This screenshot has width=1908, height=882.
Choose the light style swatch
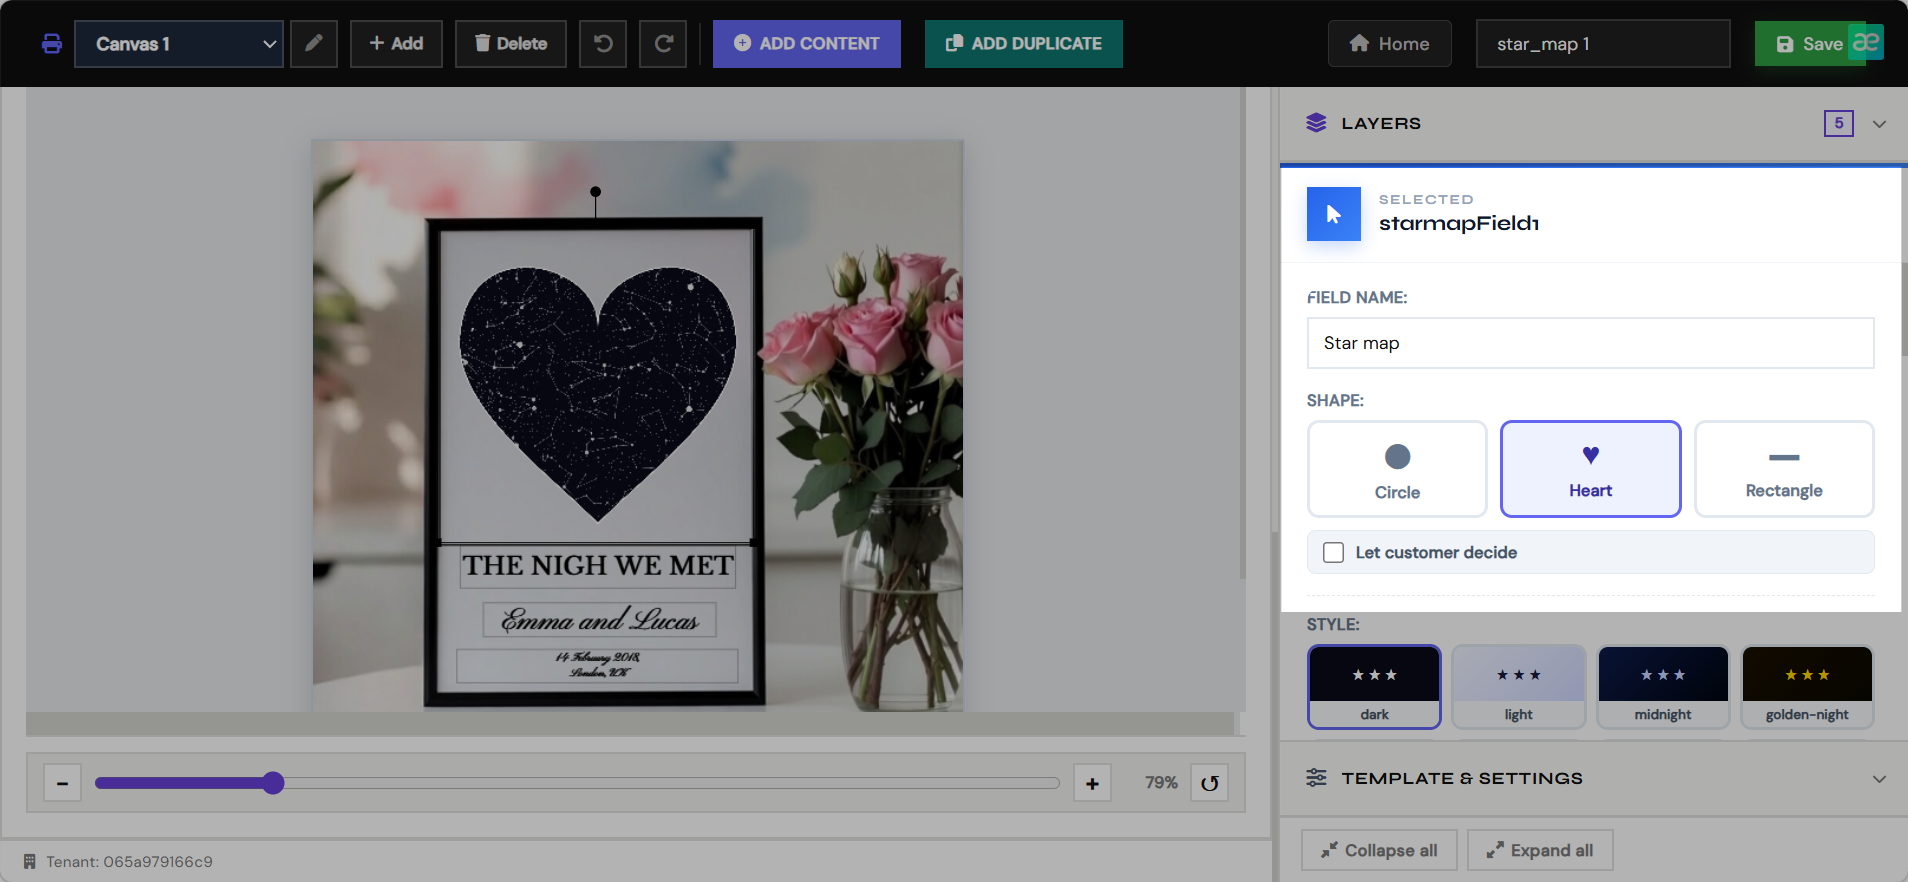pyautogui.click(x=1519, y=687)
